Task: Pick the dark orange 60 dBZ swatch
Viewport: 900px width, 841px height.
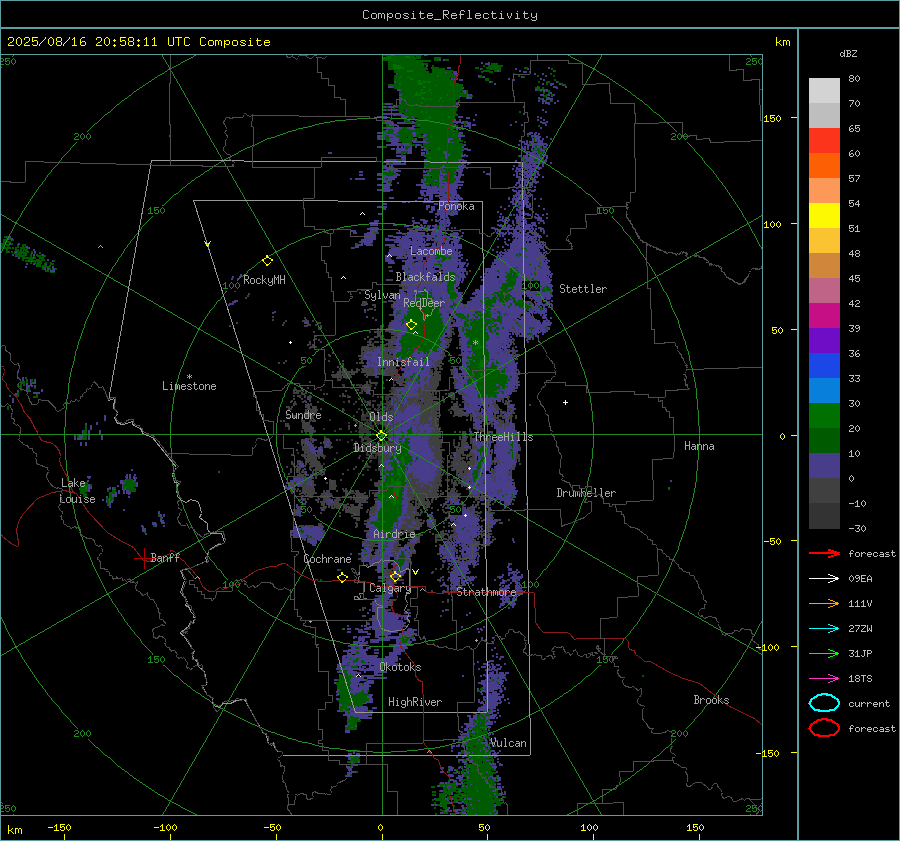Action: (x=824, y=166)
